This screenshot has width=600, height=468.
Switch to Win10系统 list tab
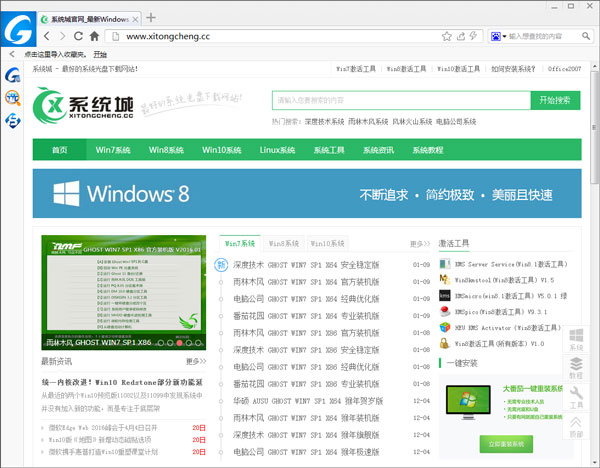click(x=328, y=243)
